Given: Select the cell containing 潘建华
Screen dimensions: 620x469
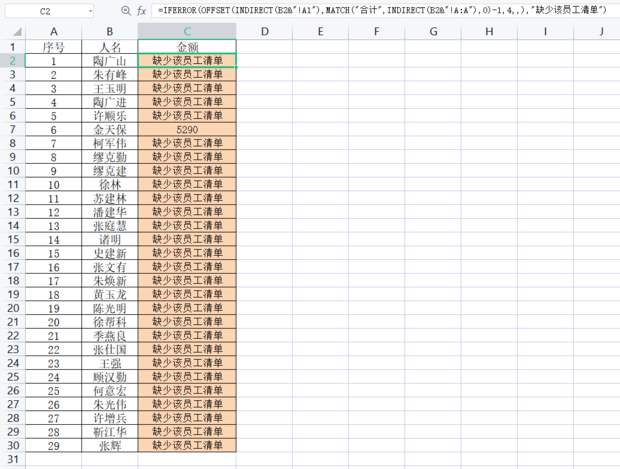Looking at the screenshot, I should [x=110, y=212].
